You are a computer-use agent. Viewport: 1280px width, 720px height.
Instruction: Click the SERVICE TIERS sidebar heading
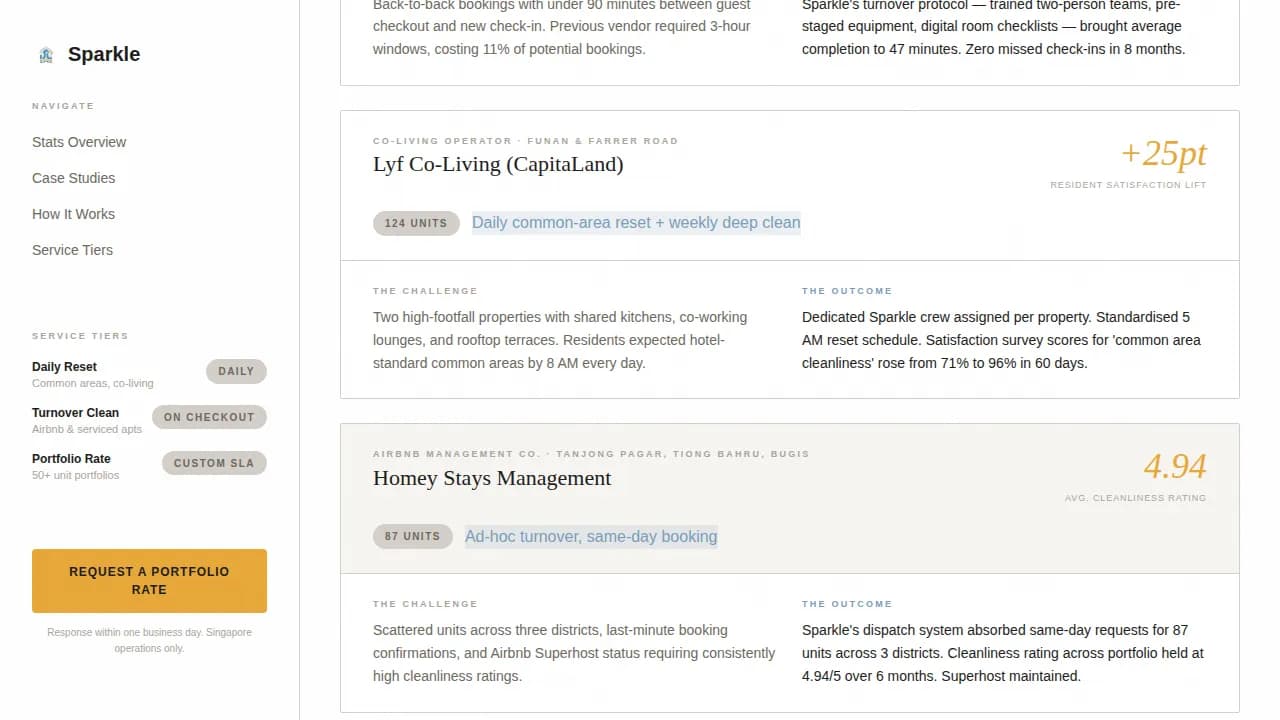(80, 336)
